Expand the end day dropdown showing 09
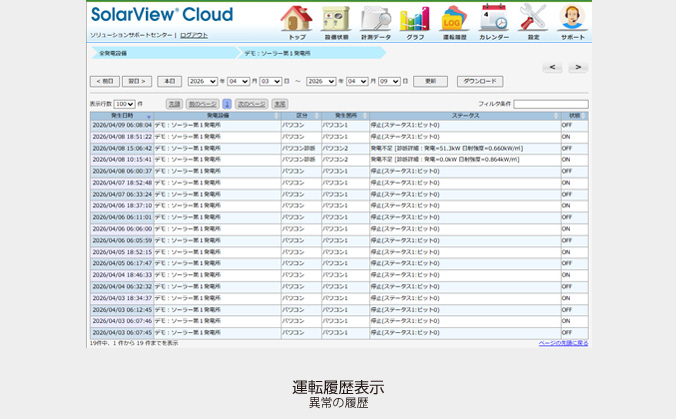The image size is (676, 420). [389, 81]
